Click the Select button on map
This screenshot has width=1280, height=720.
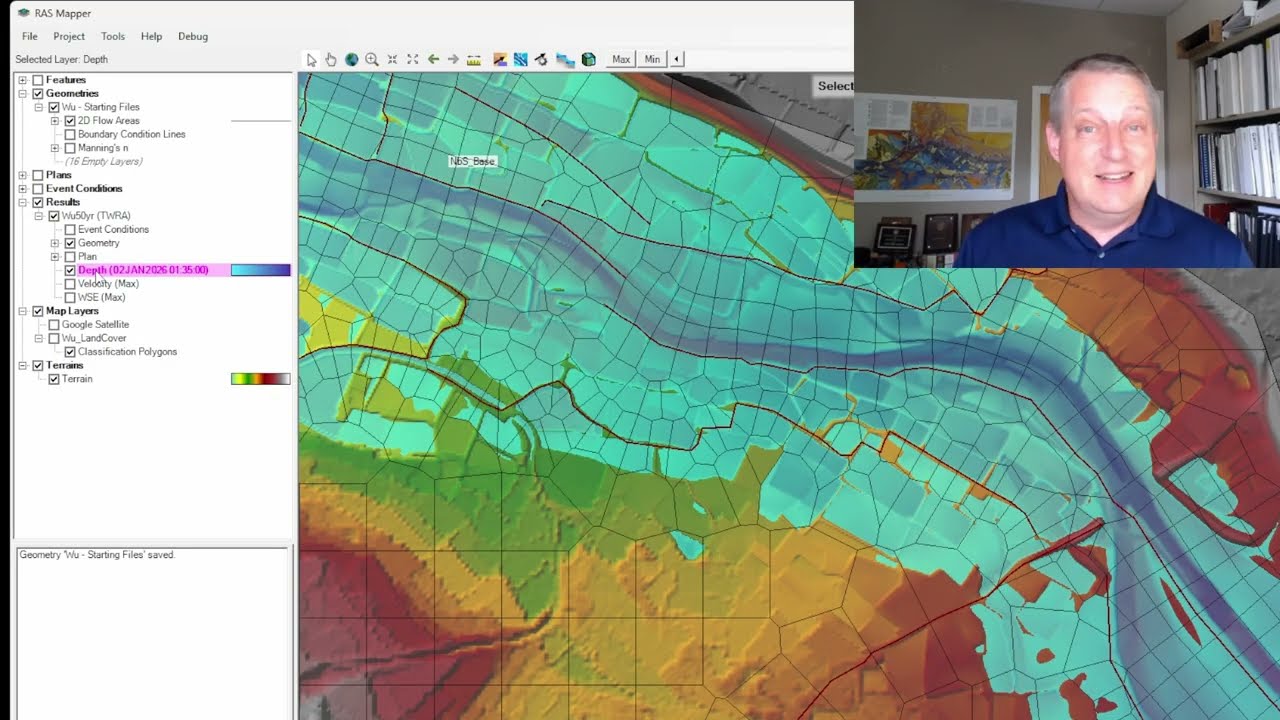835,86
